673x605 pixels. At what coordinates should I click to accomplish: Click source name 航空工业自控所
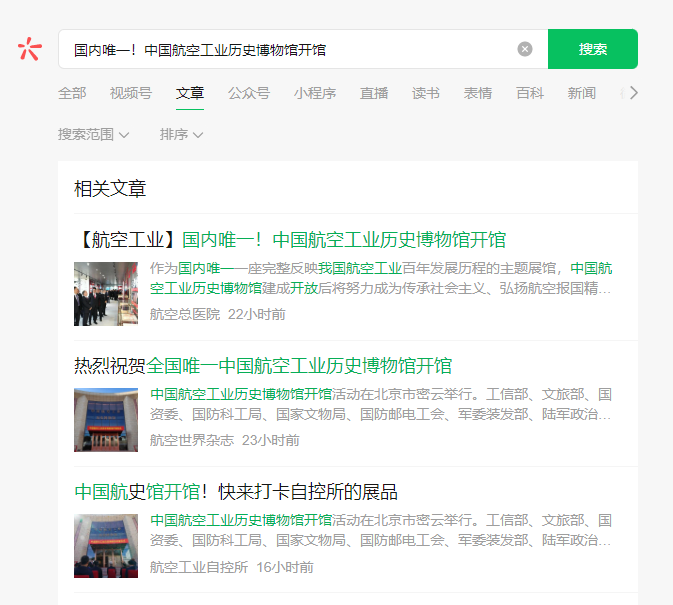(x=199, y=567)
